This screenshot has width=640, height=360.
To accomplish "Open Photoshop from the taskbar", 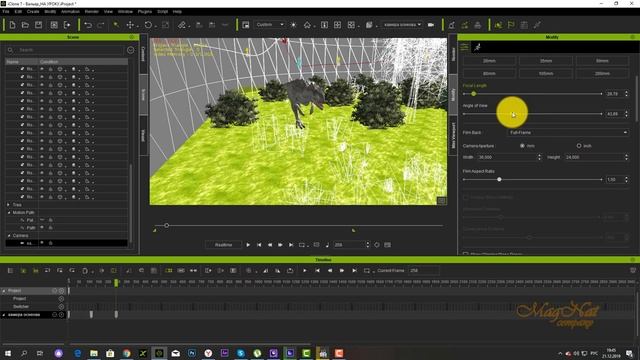I will (x=192, y=353).
